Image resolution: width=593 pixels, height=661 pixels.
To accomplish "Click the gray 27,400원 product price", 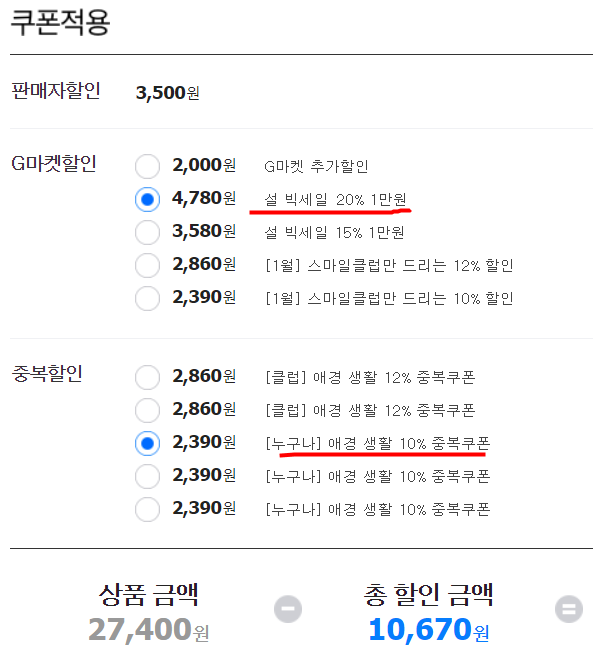I will click(x=148, y=630).
